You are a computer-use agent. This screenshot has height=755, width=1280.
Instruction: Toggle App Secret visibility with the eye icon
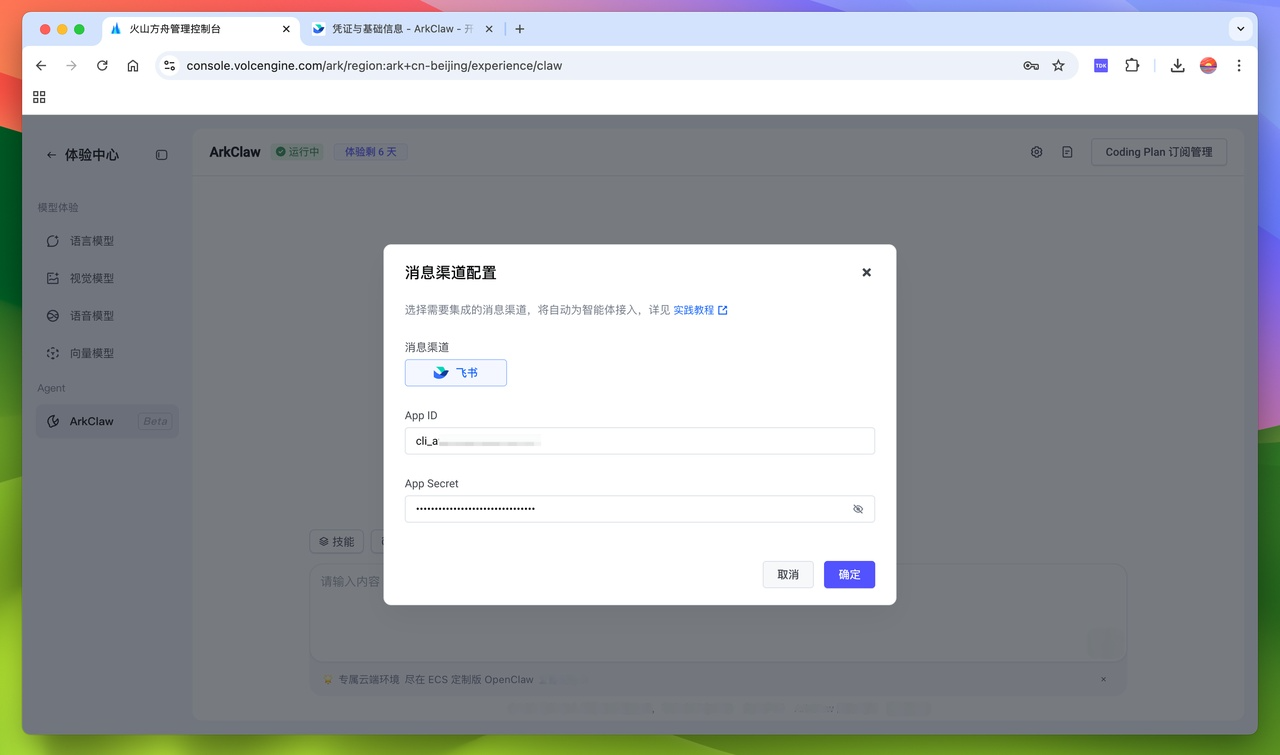click(857, 509)
